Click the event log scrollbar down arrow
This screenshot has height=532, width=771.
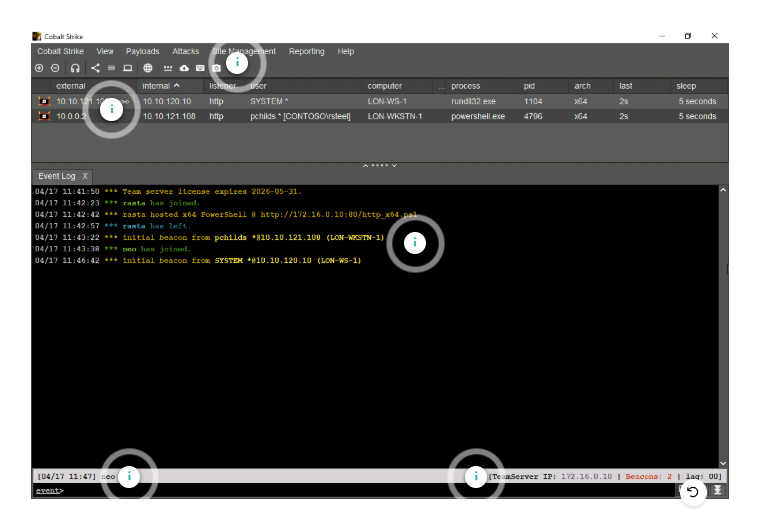[723, 463]
